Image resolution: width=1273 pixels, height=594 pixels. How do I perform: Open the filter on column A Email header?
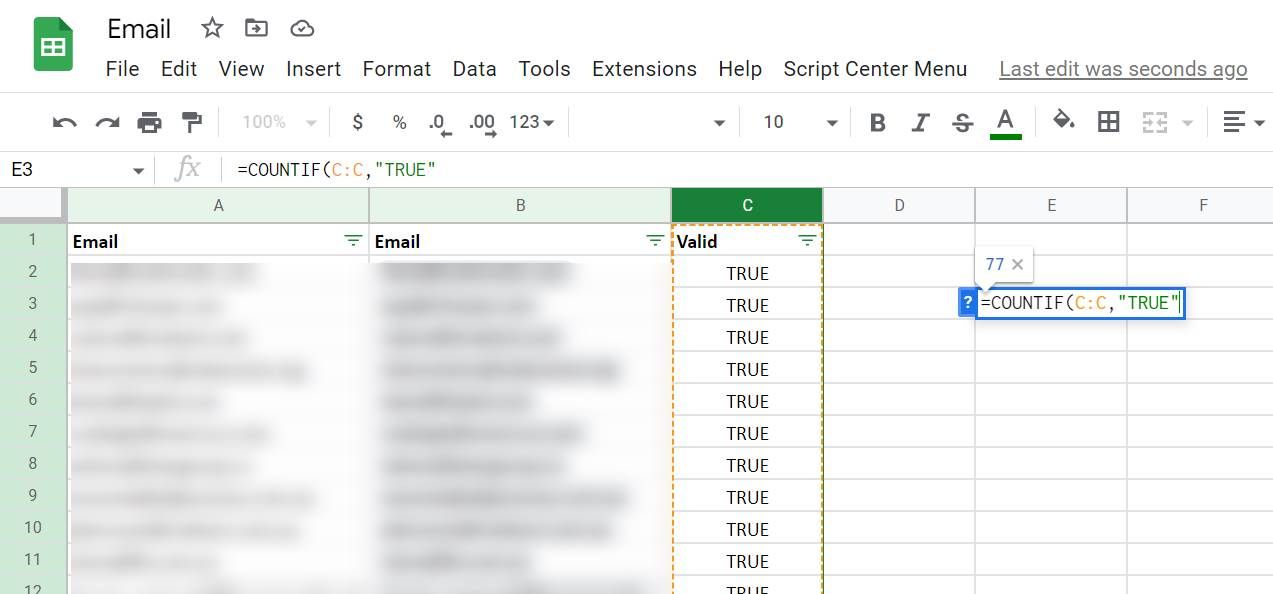pyautogui.click(x=352, y=240)
